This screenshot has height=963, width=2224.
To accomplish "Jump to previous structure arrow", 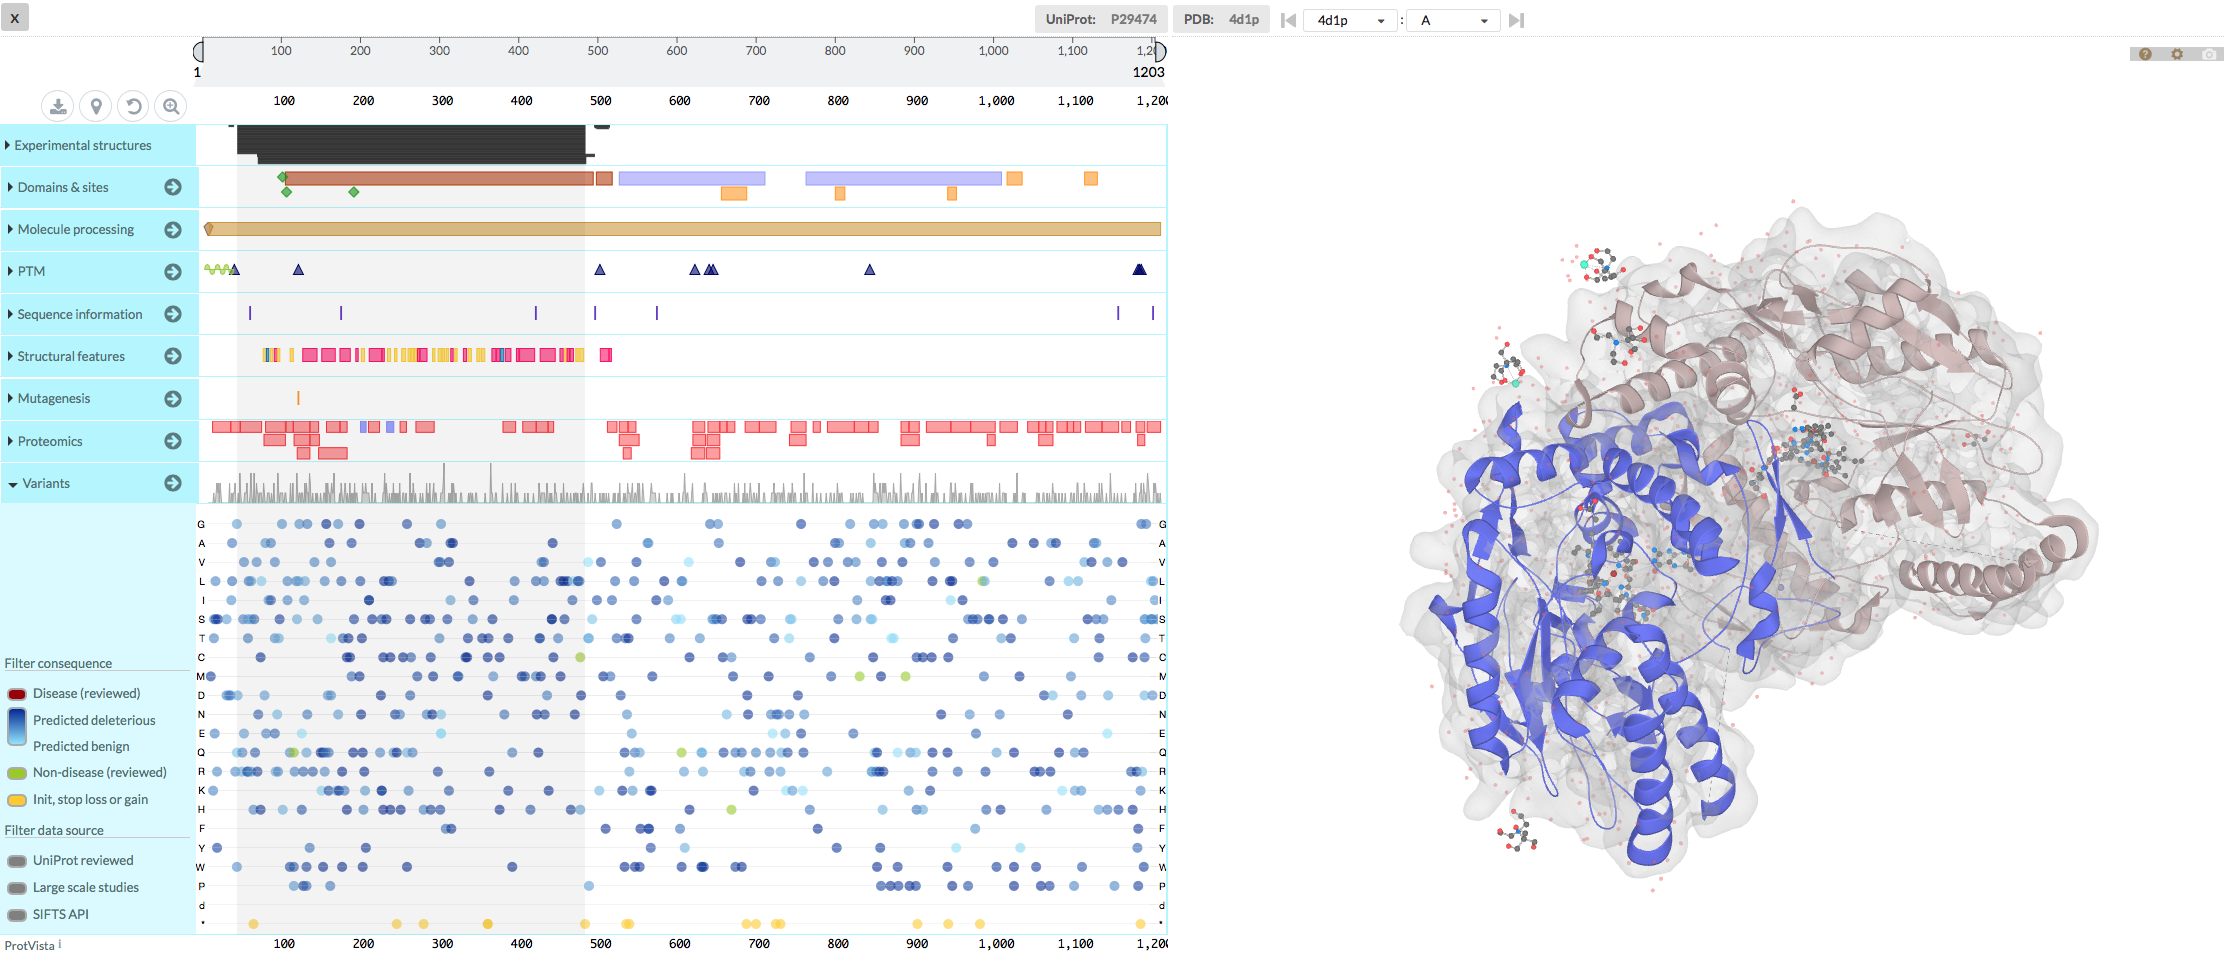I will coord(1288,20).
